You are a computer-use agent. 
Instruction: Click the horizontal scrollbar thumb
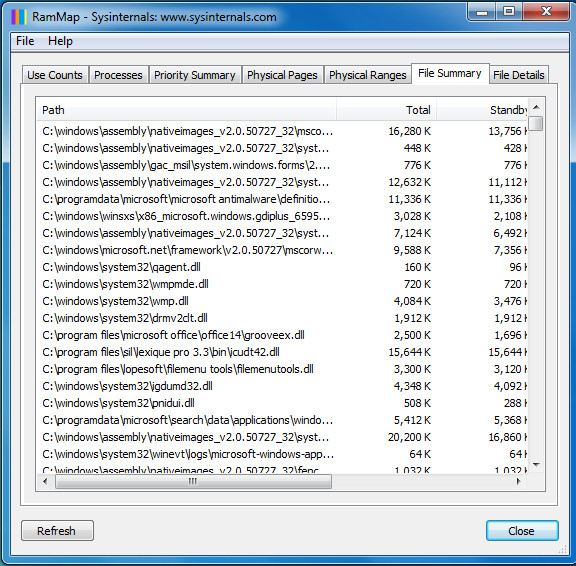(193, 481)
